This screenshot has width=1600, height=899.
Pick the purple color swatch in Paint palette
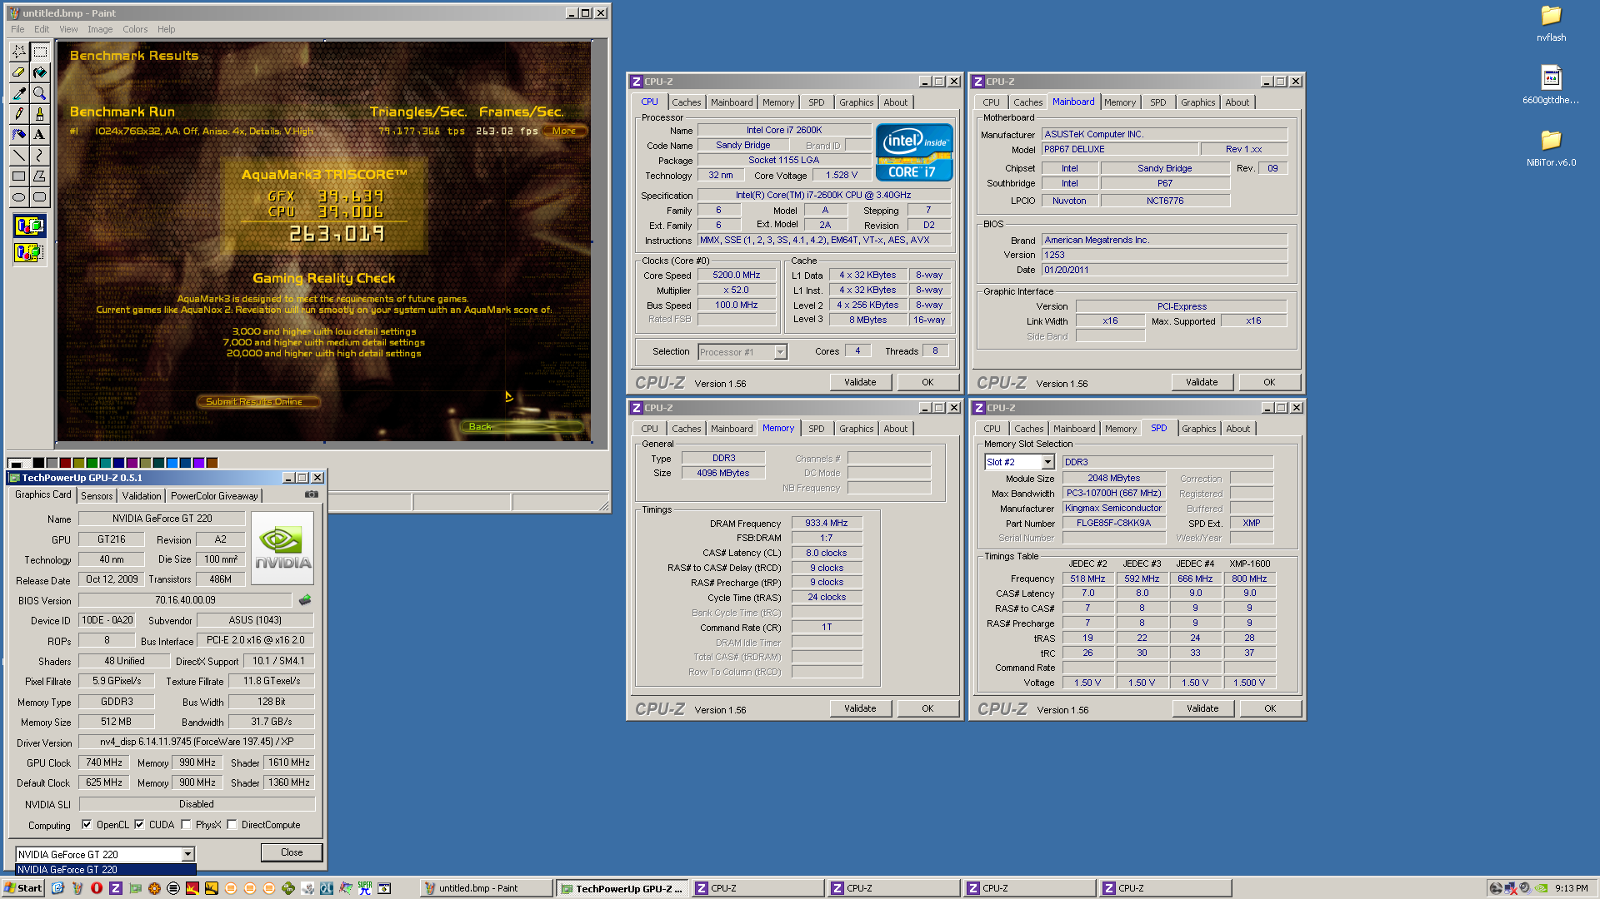pyautogui.click(x=198, y=463)
